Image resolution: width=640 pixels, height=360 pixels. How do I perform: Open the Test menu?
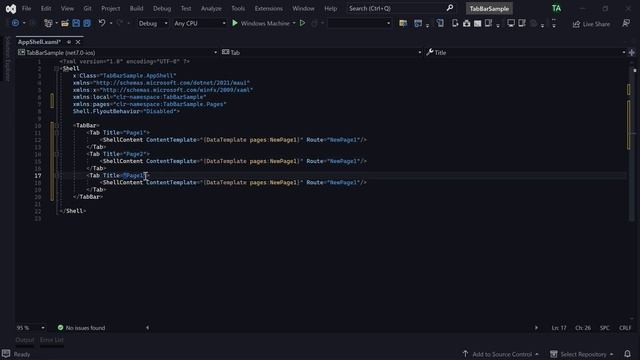186,8
